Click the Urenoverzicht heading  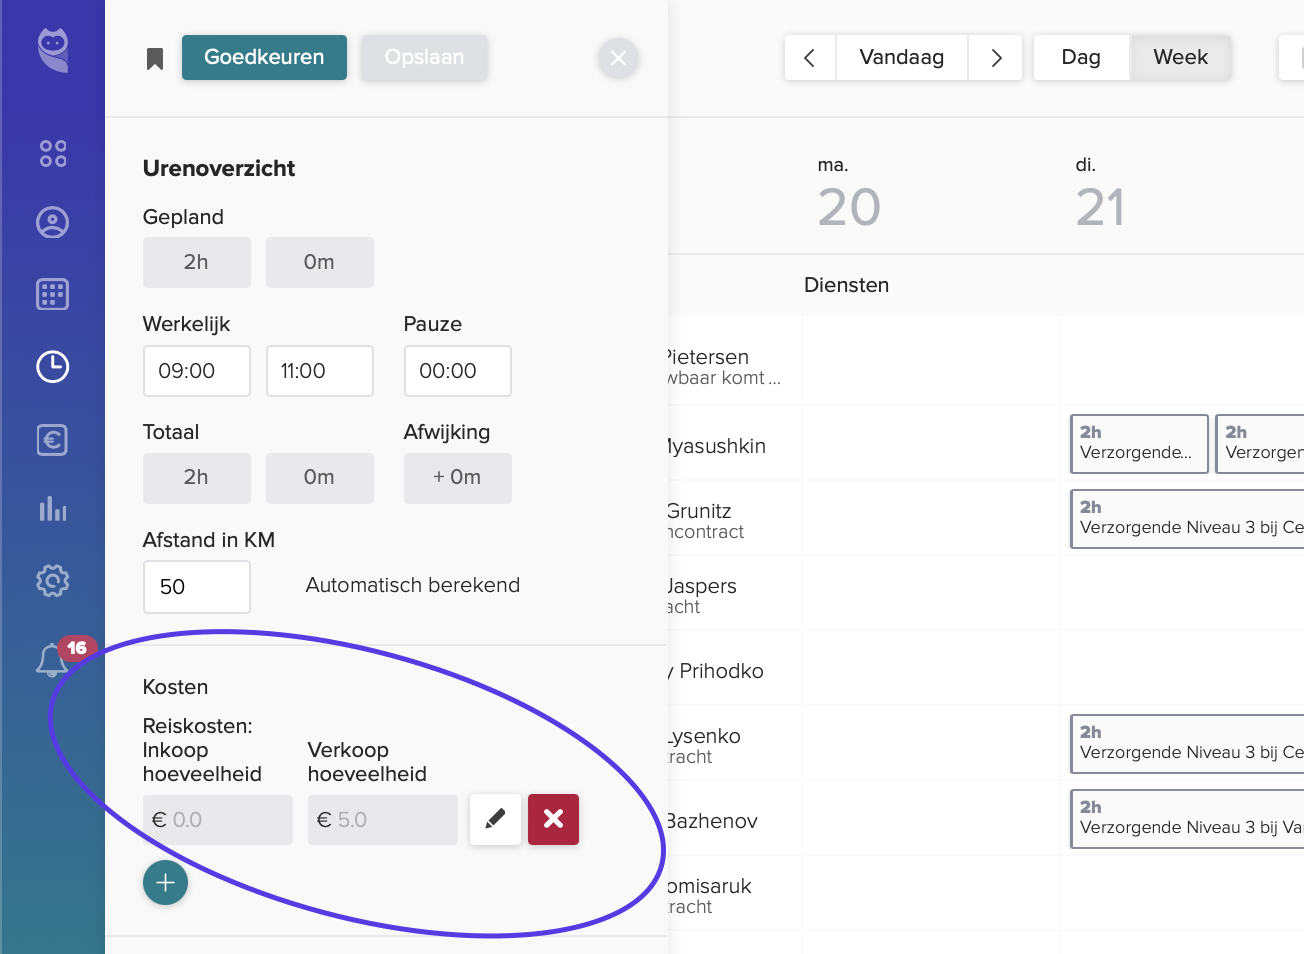click(219, 168)
